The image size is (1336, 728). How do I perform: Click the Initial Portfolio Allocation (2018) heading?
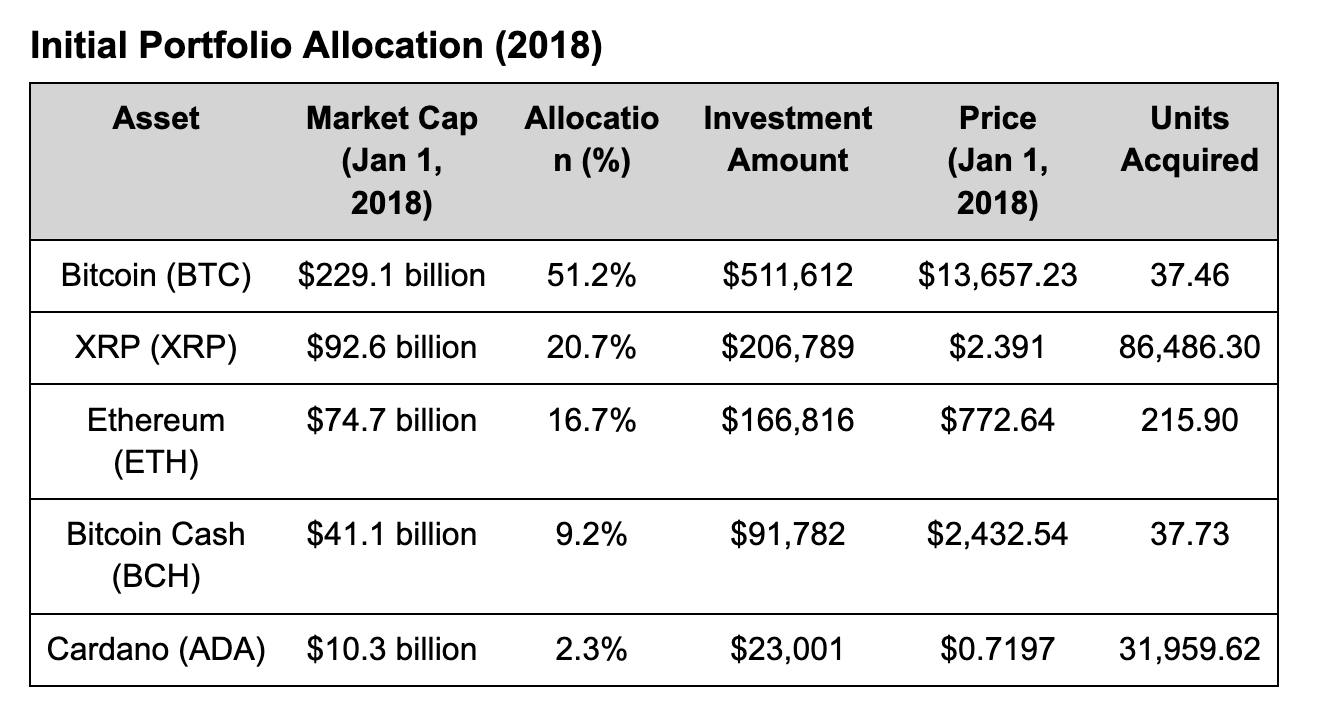tap(316, 46)
